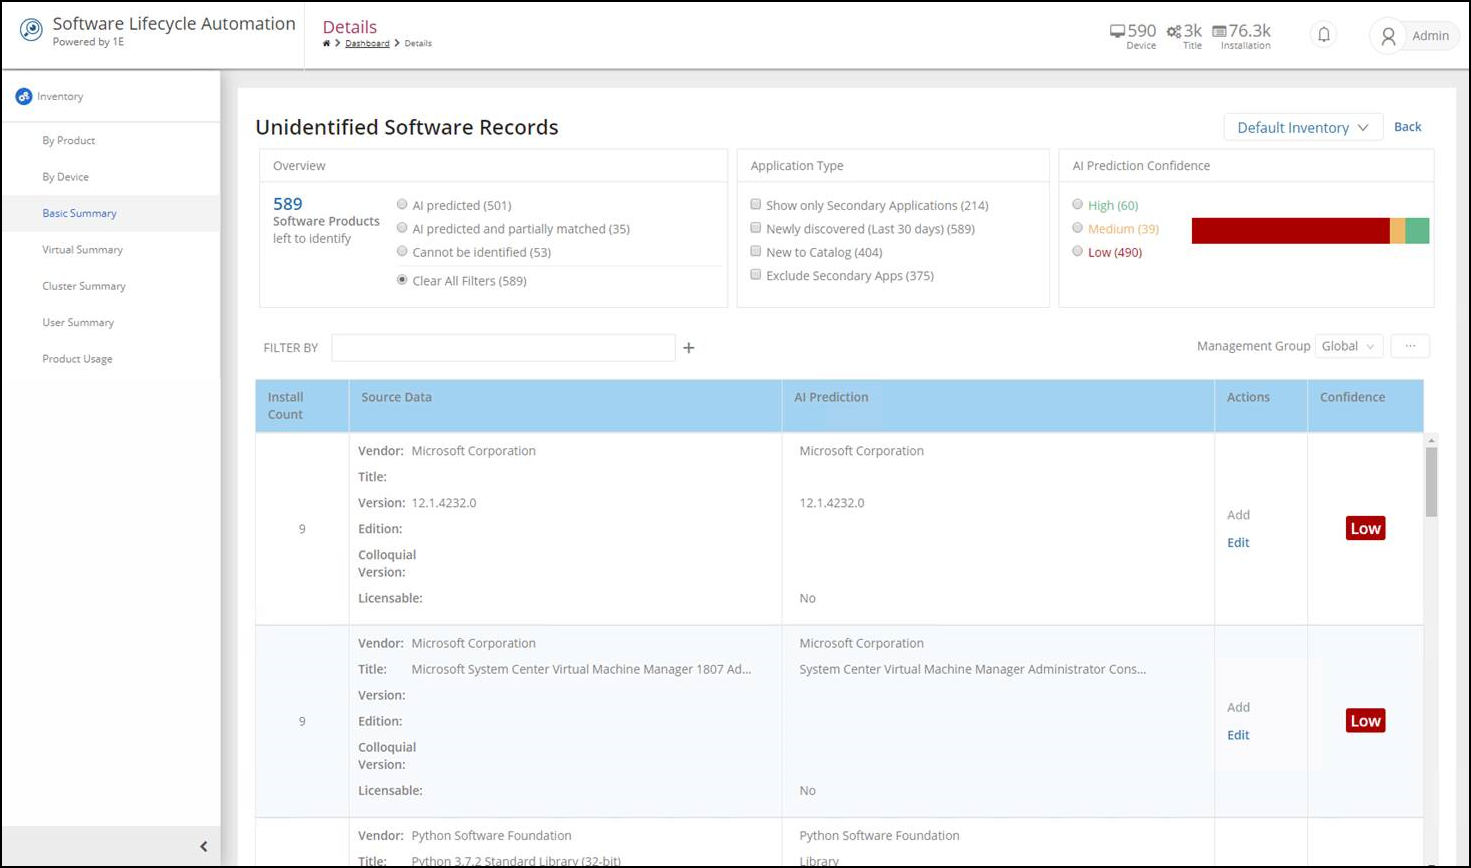This screenshot has height=868, width=1471.
Task: Click the home icon in breadcrumb
Action: (x=326, y=43)
